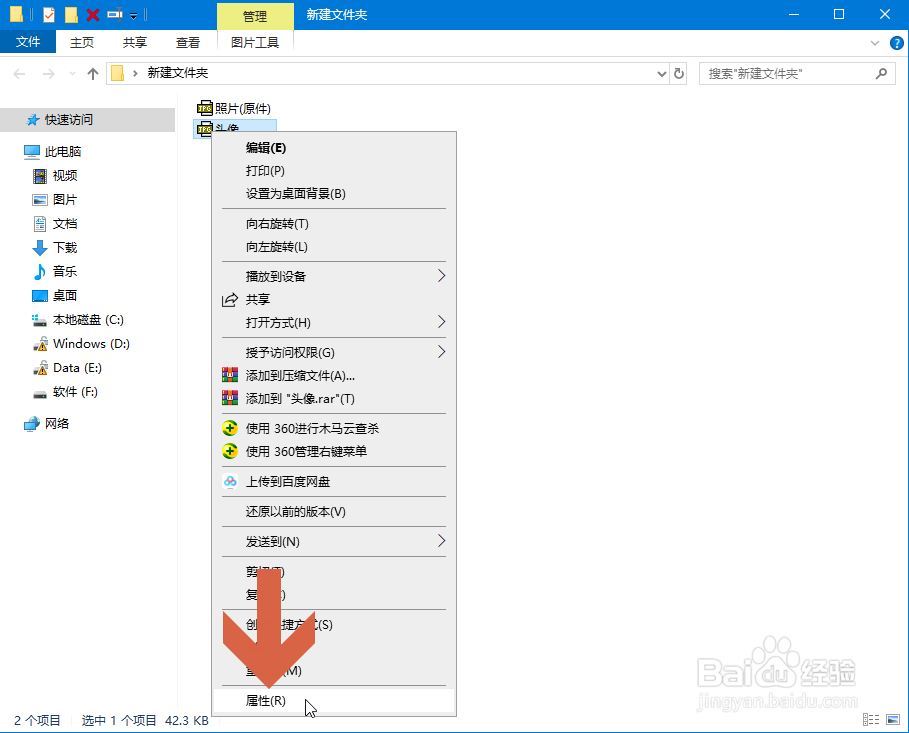Switch to the 共享 ribbon tab
The image size is (909, 733).
click(x=135, y=42)
